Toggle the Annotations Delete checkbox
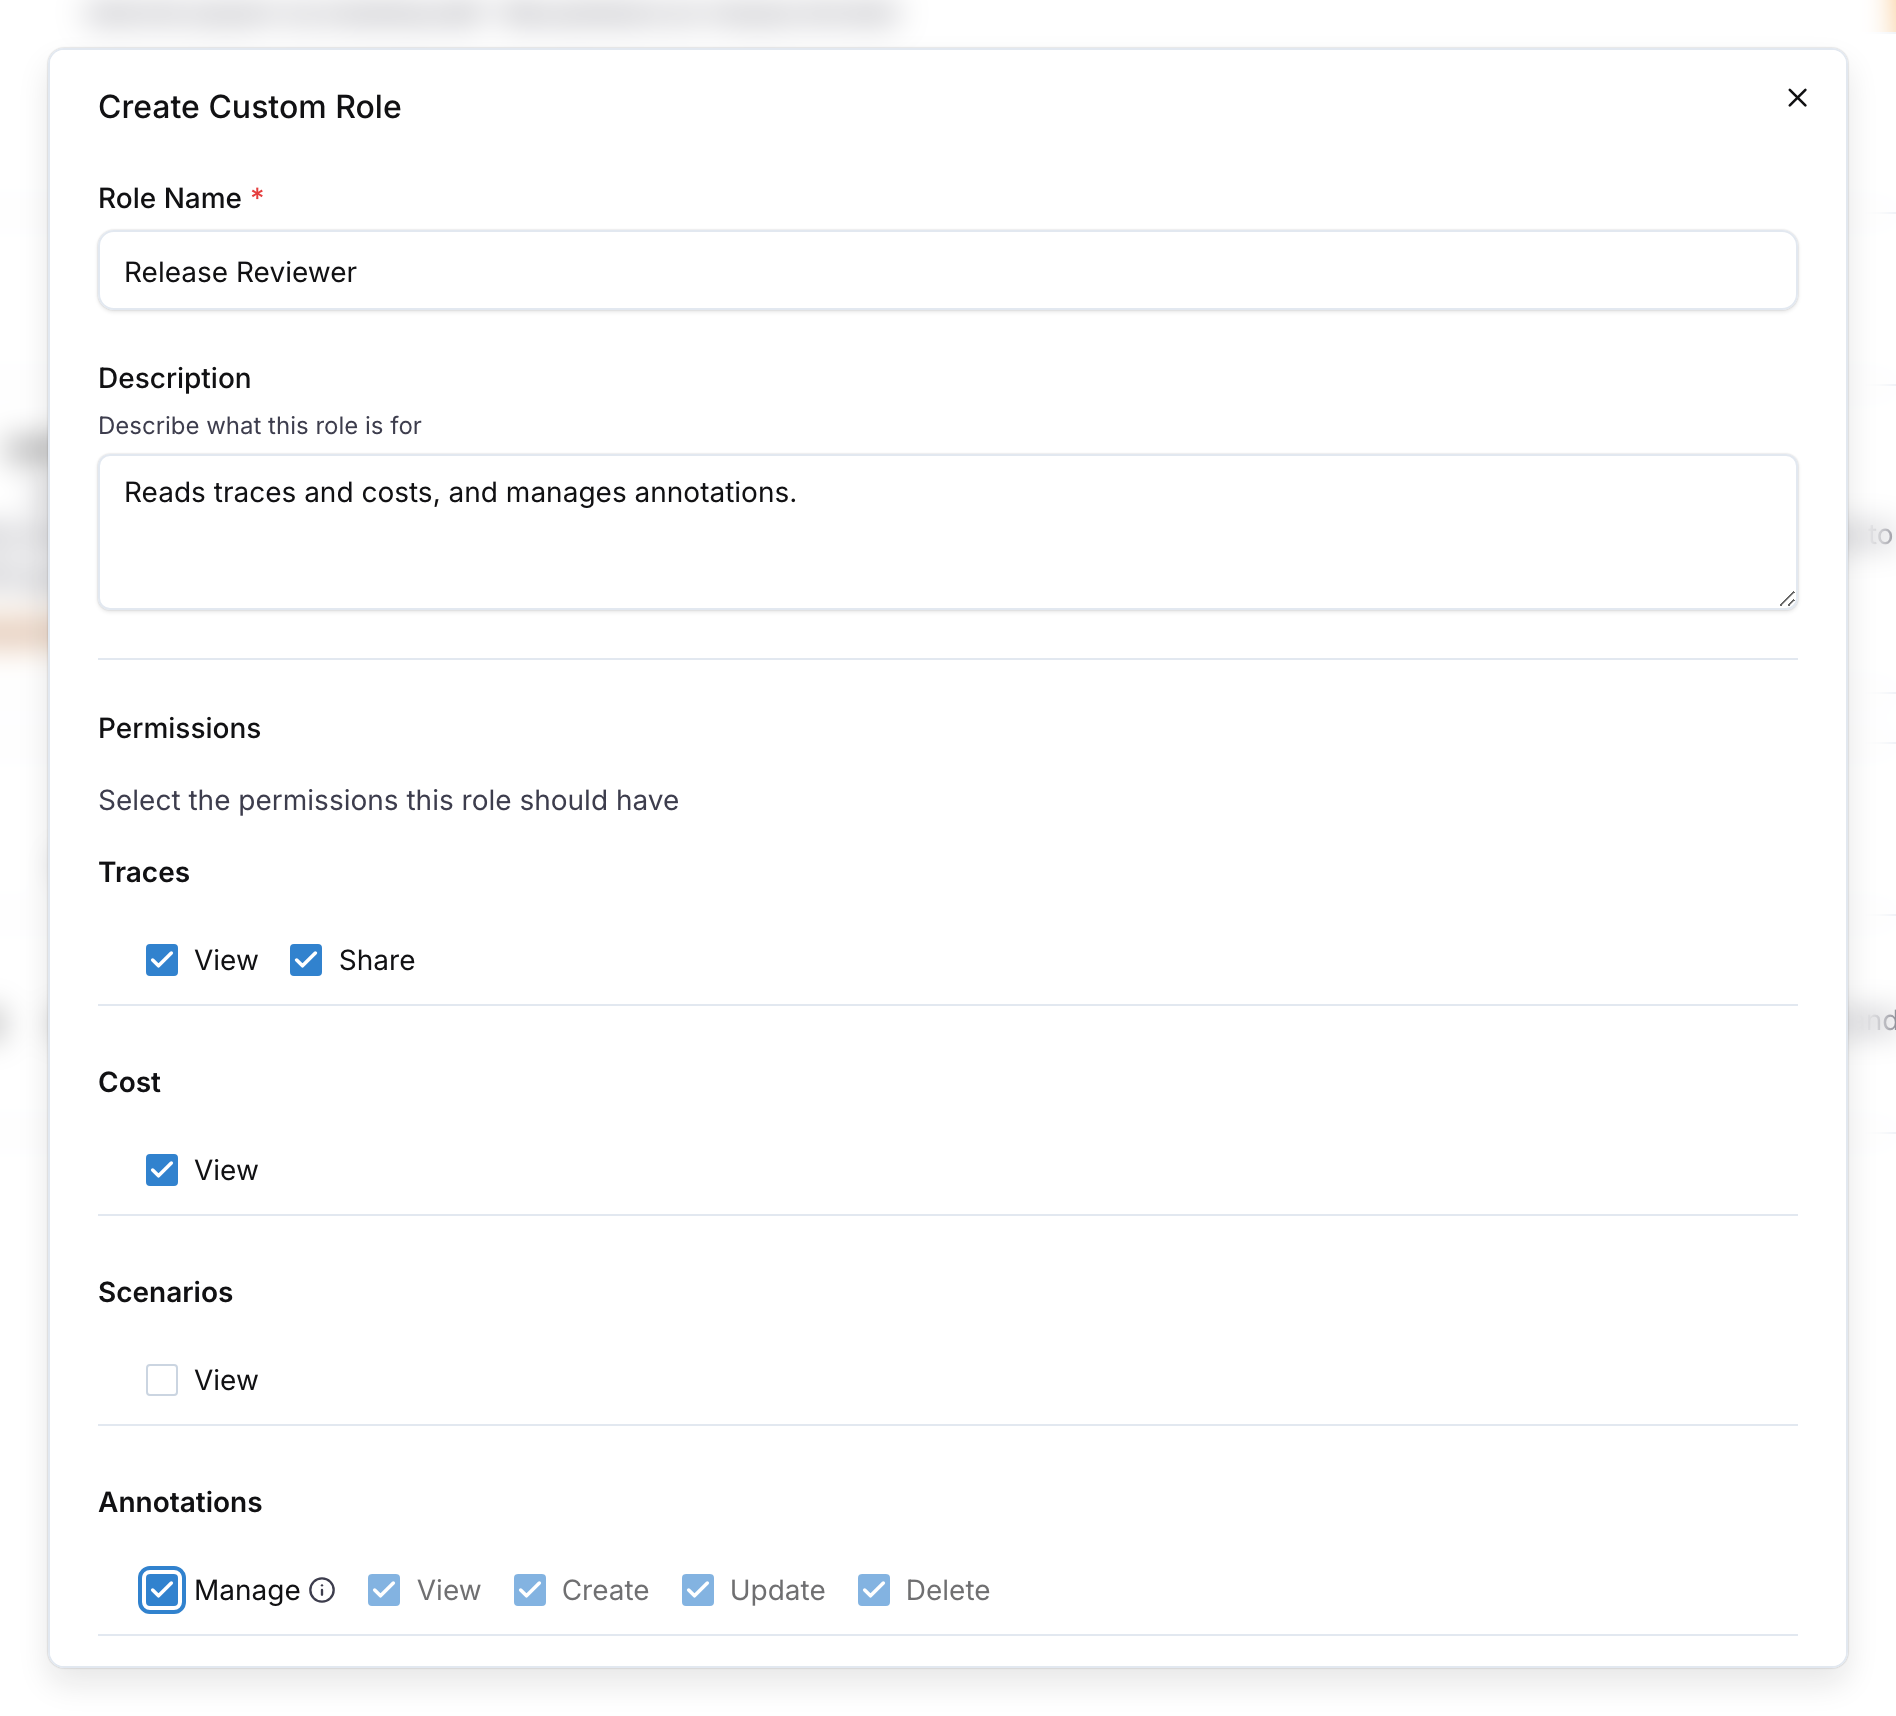This screenshot has width=1896, height=1716. (874, 1590)
